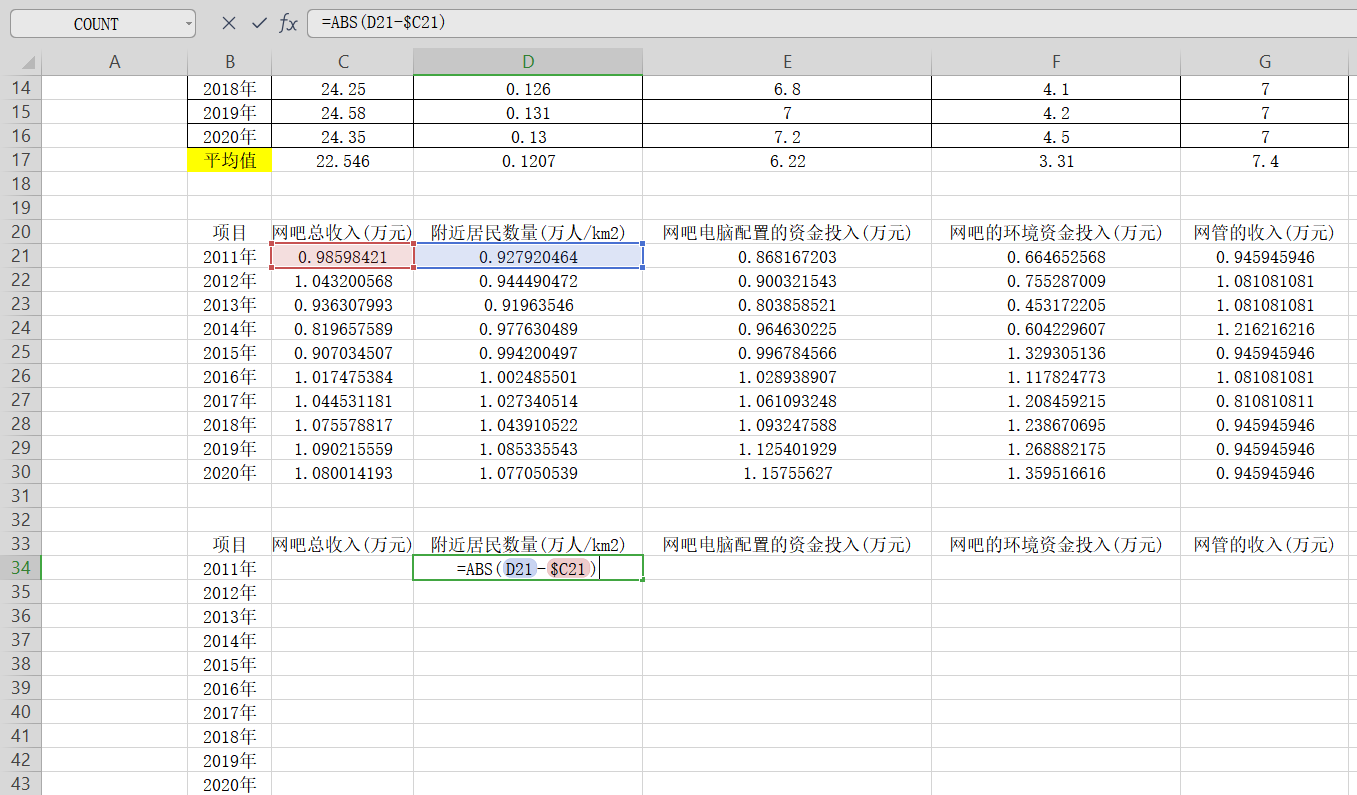1357x795 pixels.
Task: Select column B header
Action: [229, 62]
